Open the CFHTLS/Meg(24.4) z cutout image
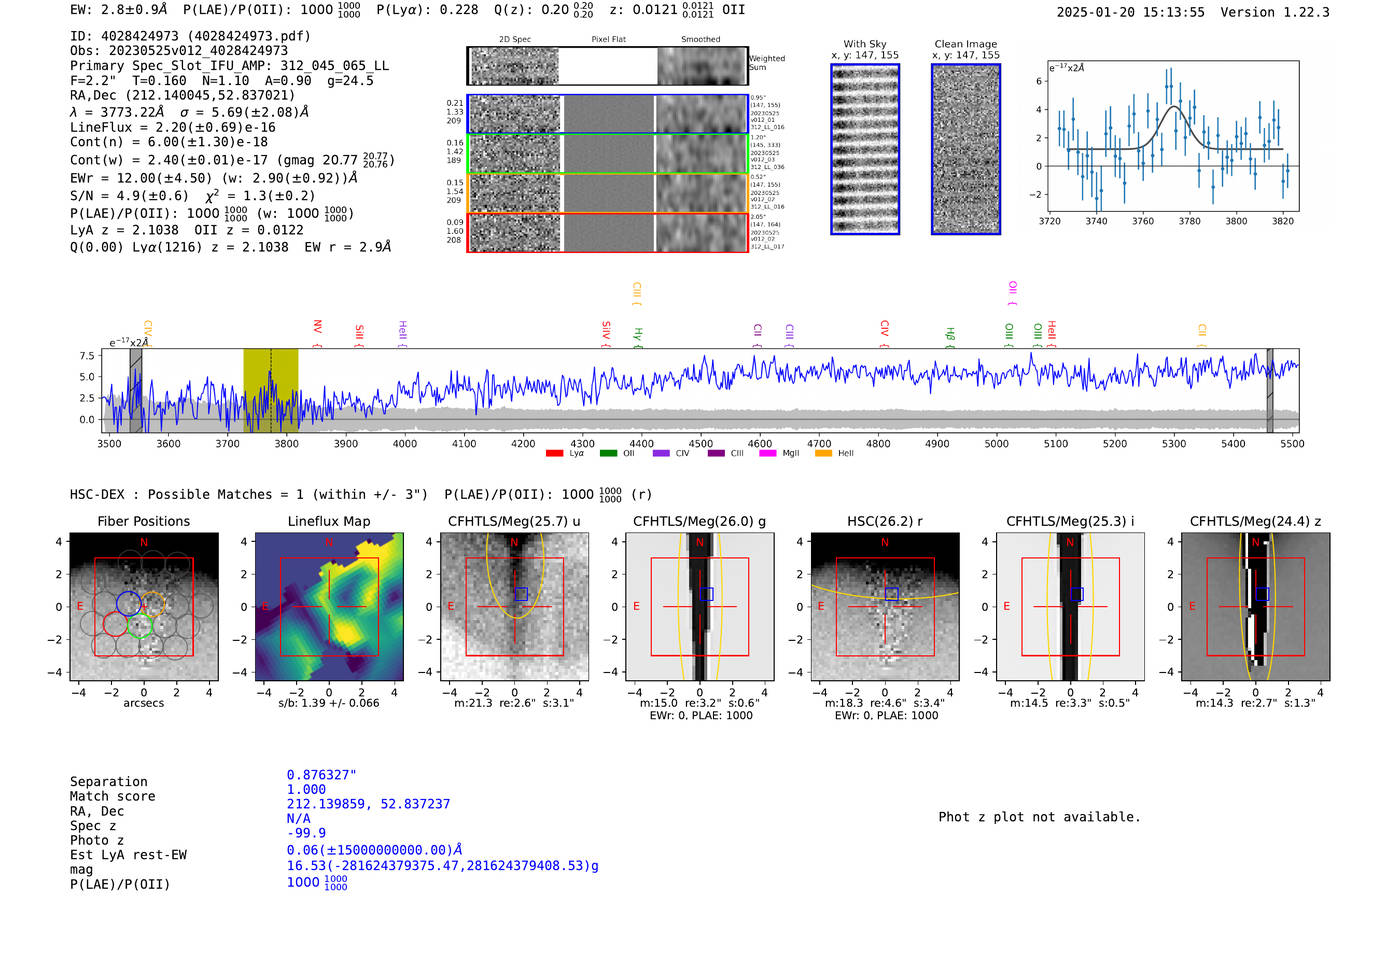Image resolution: width=1400 pixels, height=953 pixels. 1256,607
